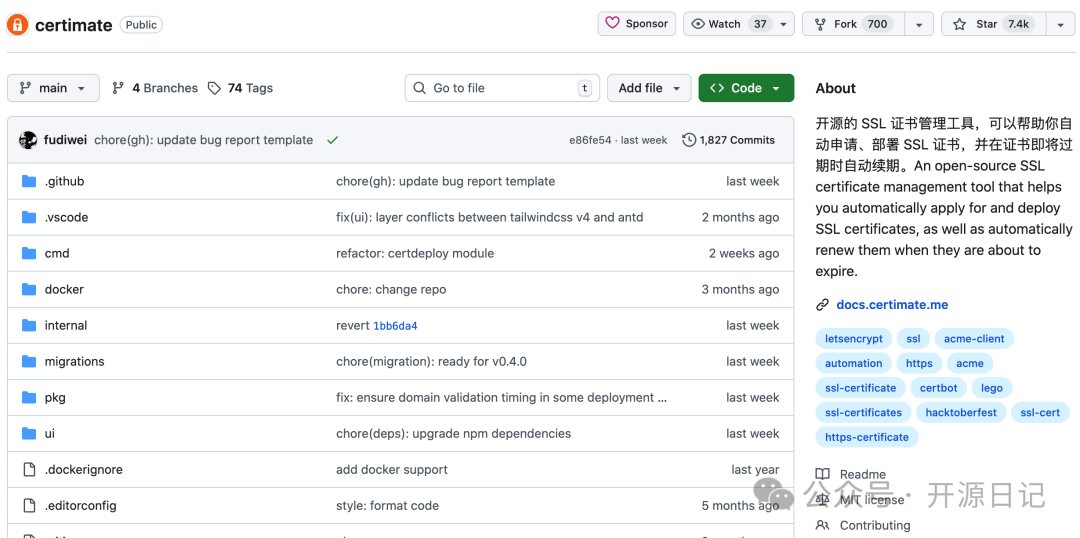Click the docs.certimate.me link
The image size is (1080, 538).
pos(892,305)
